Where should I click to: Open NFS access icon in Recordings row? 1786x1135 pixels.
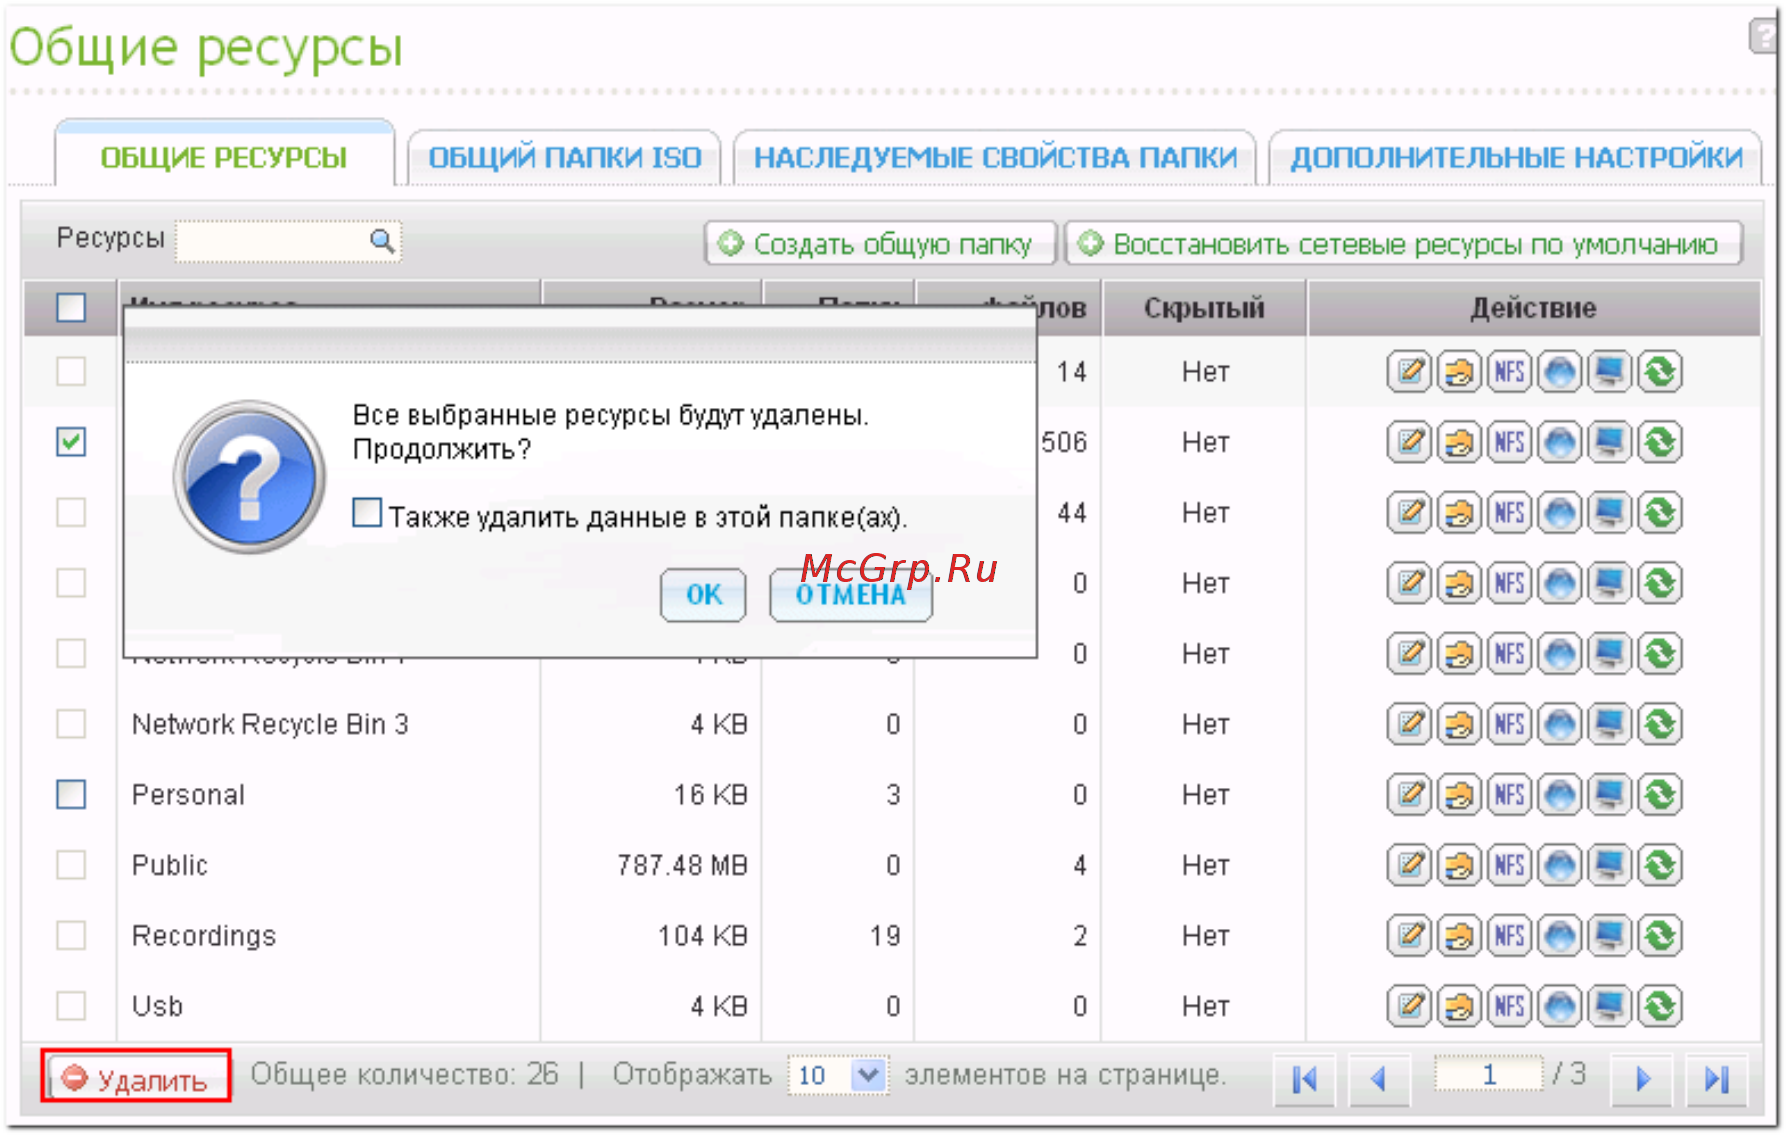point(1510,936)
